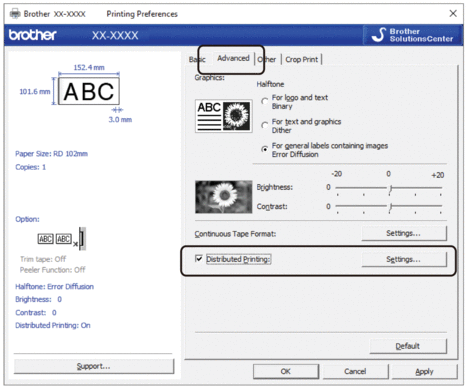Viewport: 469px width, 388px height.
Task: Click the Peeler Function: Off text
Action: click(52, 270)
